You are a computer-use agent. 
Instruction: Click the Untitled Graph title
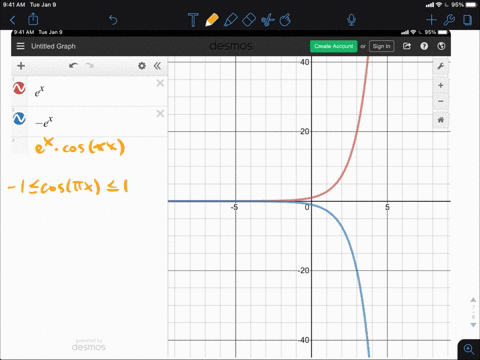click(53, 46)
